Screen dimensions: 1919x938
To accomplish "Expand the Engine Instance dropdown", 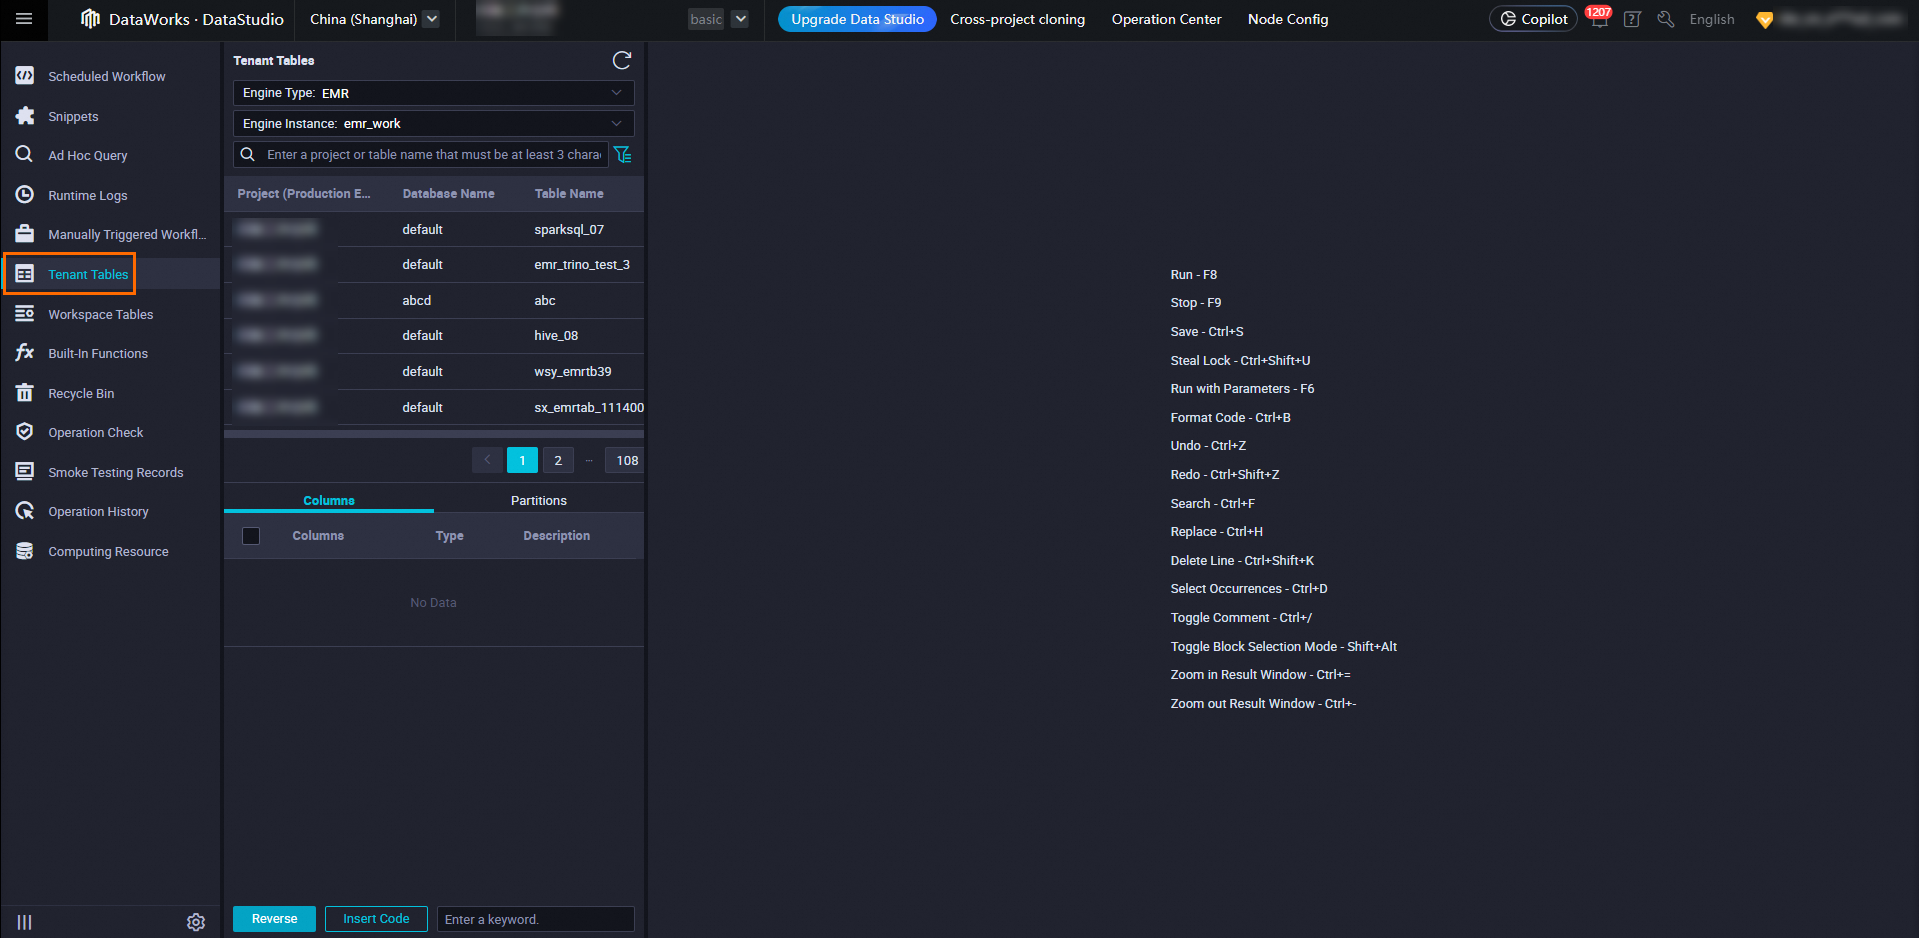I will (434, 124).
